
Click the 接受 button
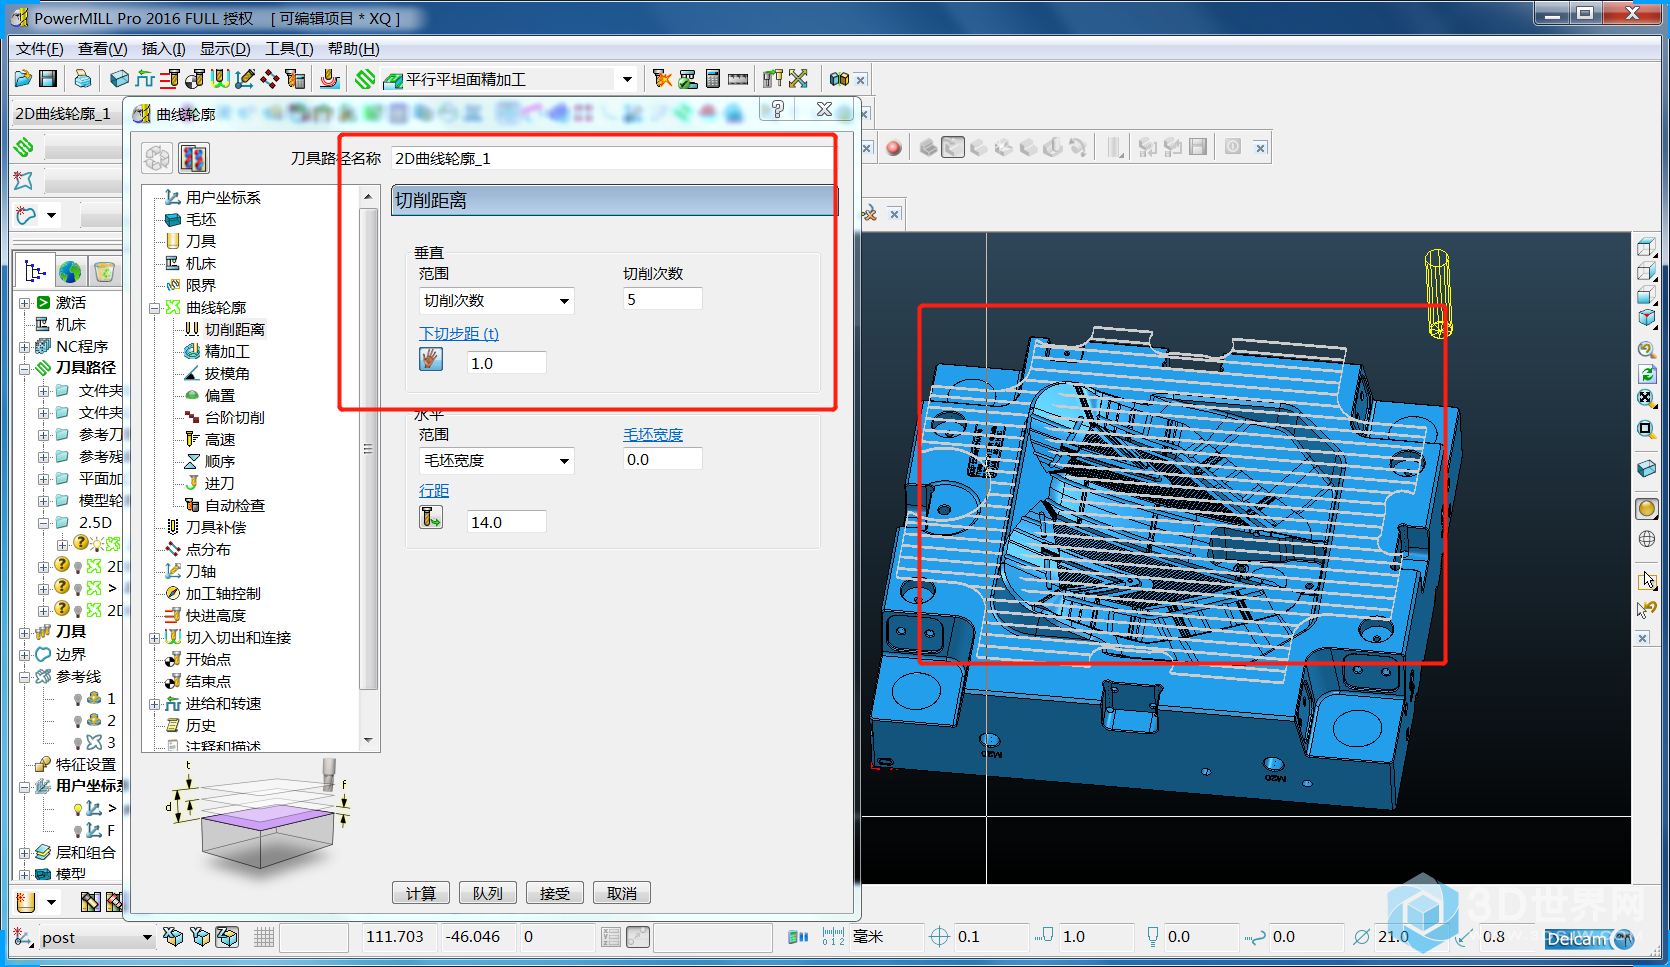[555, 893]
